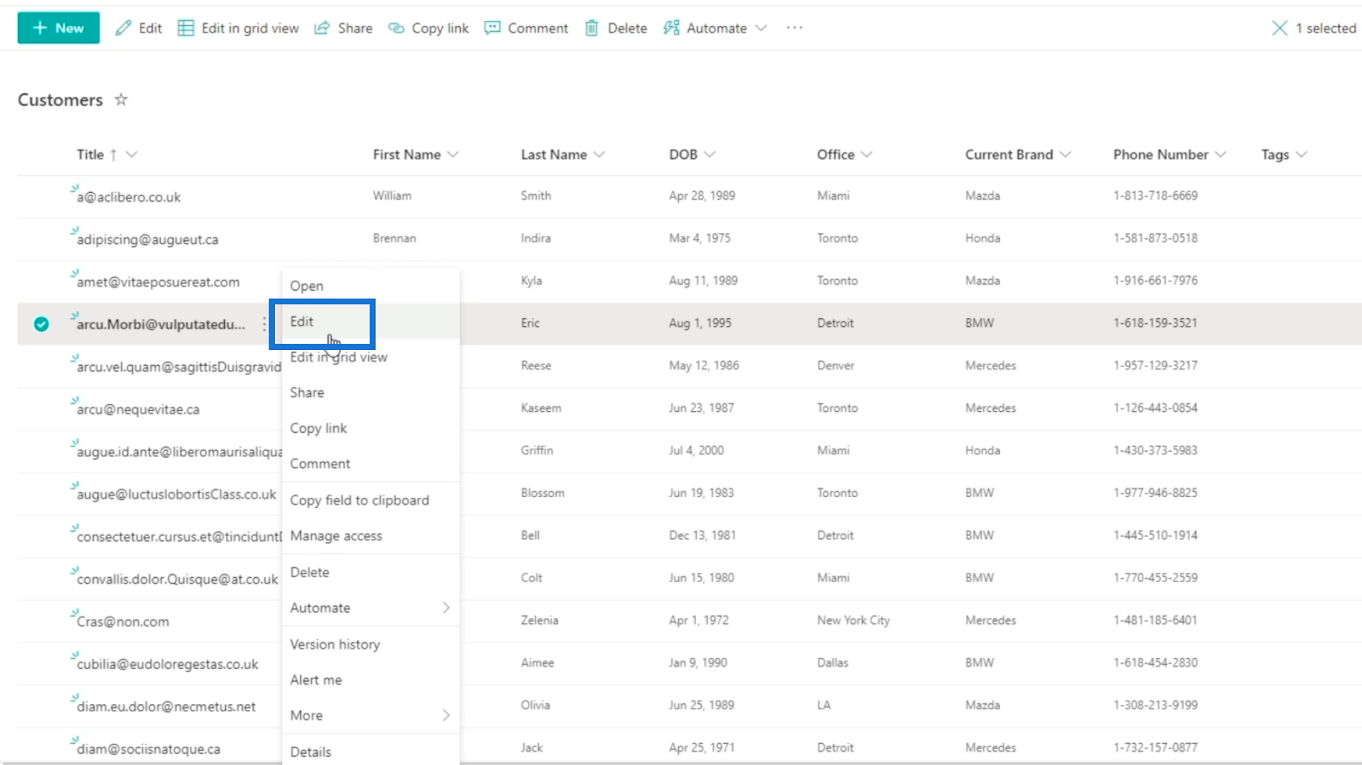Clear selection with the X icon

(1279, 28)
